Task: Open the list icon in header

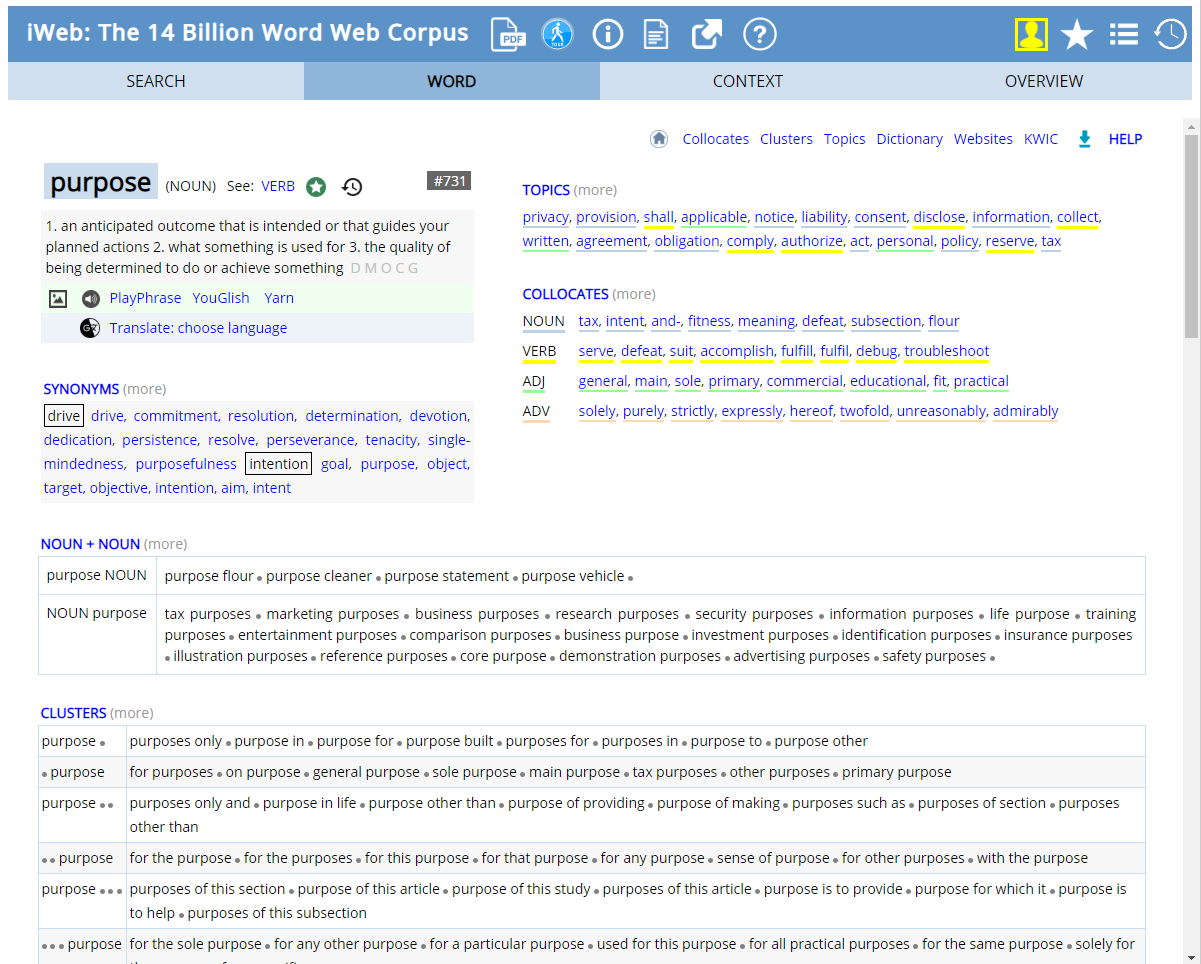Action: pyautogui.click(x=1124, y=35)
